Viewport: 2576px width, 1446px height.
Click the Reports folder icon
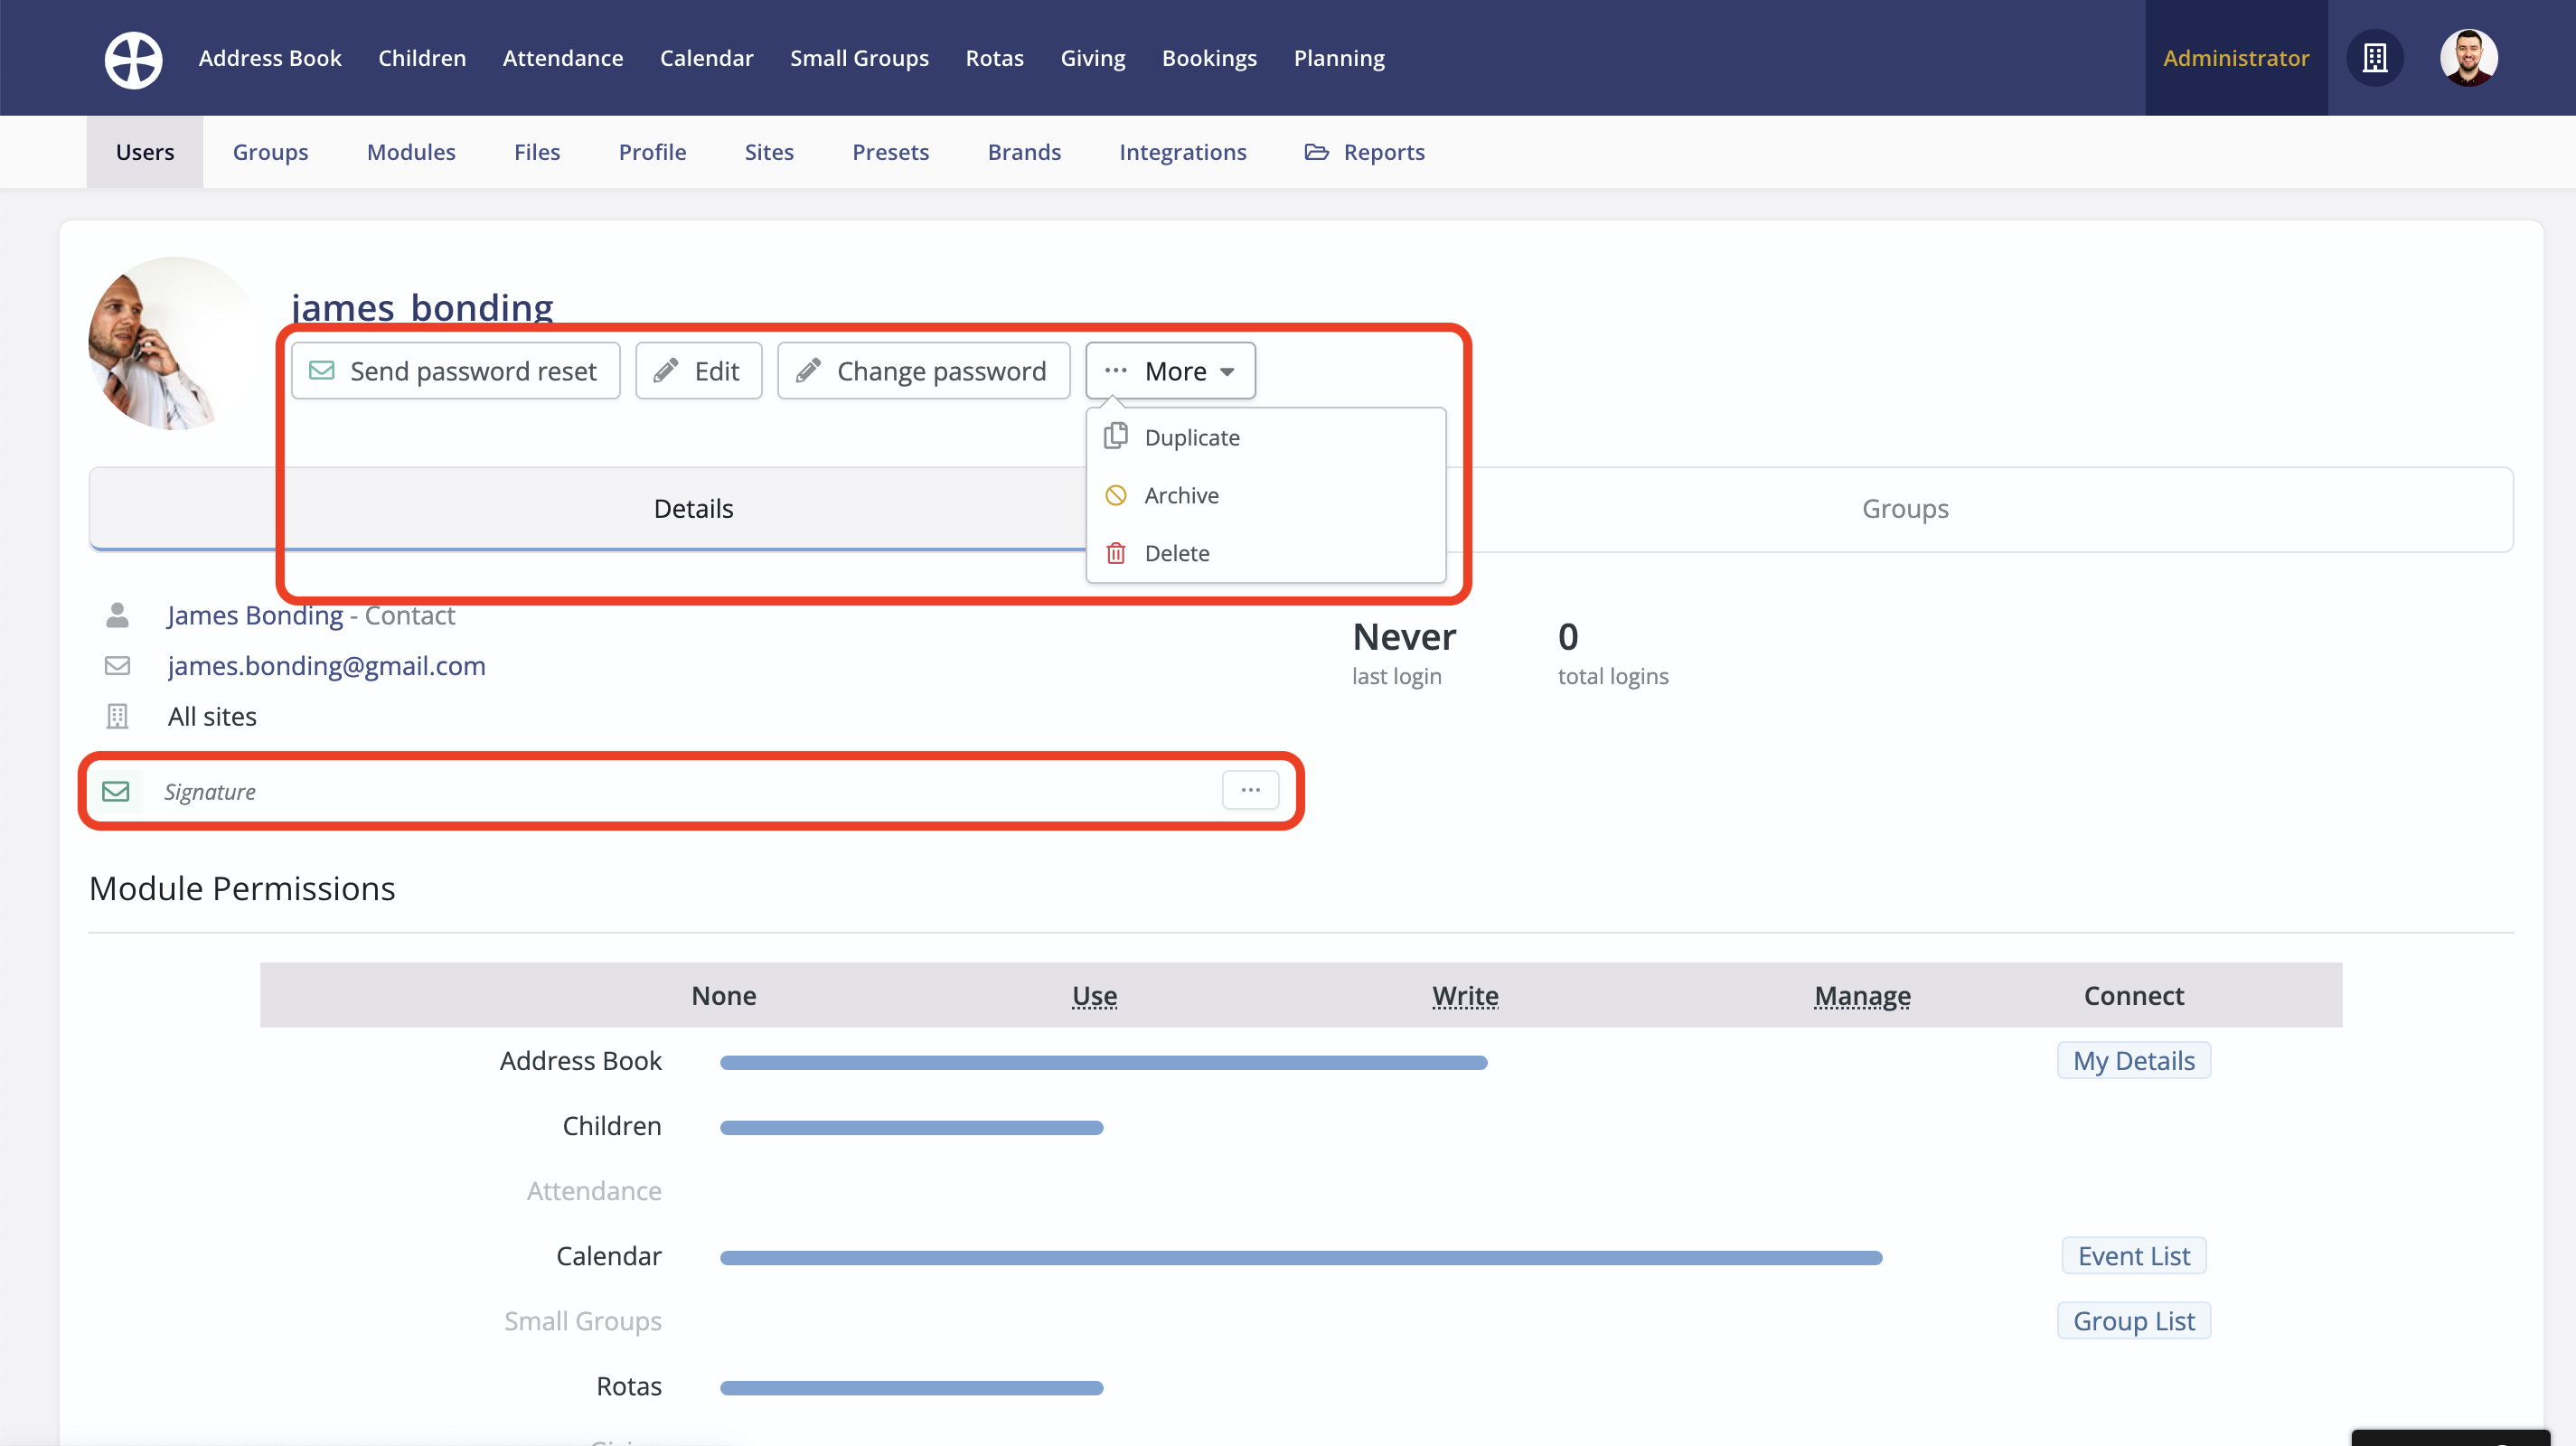pos(1316,152)
